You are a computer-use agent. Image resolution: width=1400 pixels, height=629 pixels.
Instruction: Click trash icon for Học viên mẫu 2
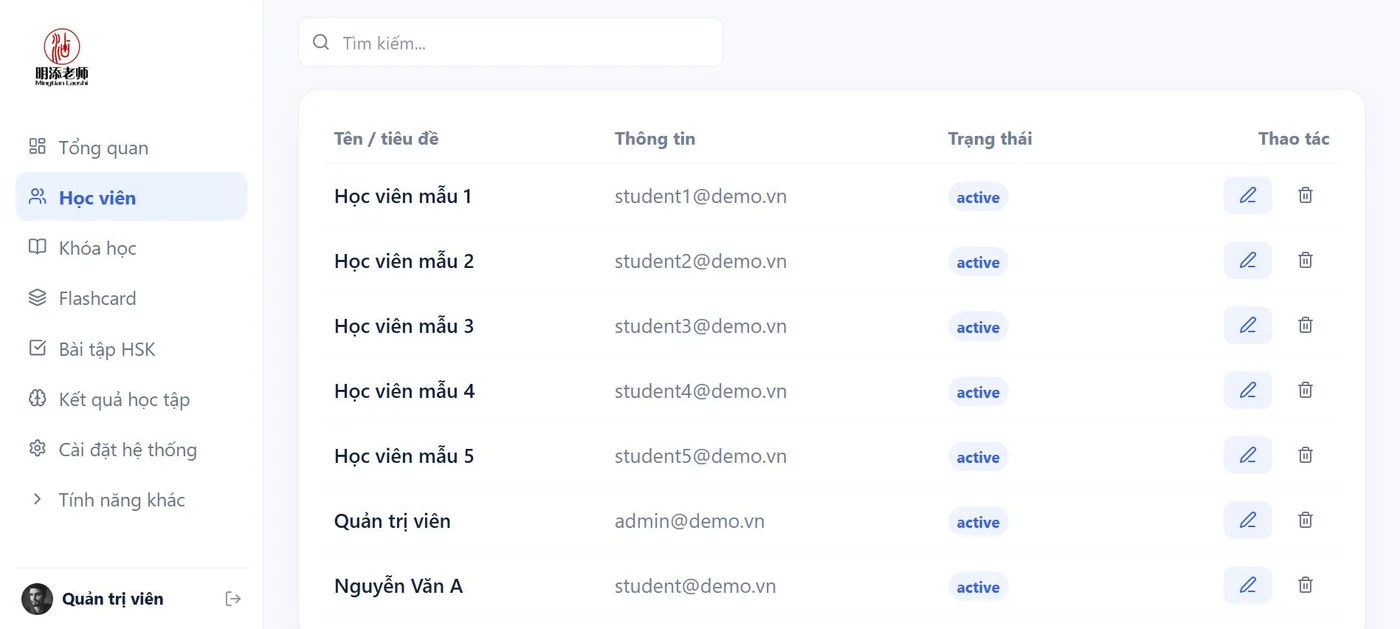(1305, 260)
